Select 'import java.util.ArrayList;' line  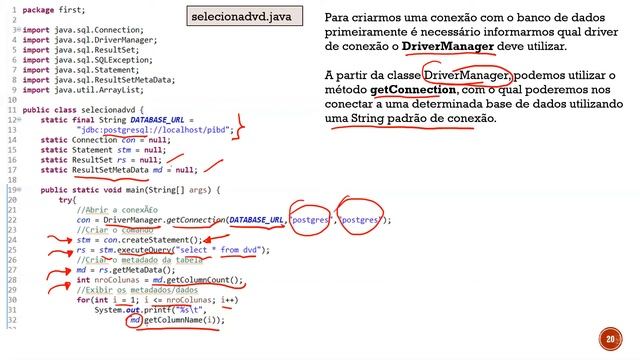click(83, 90)
